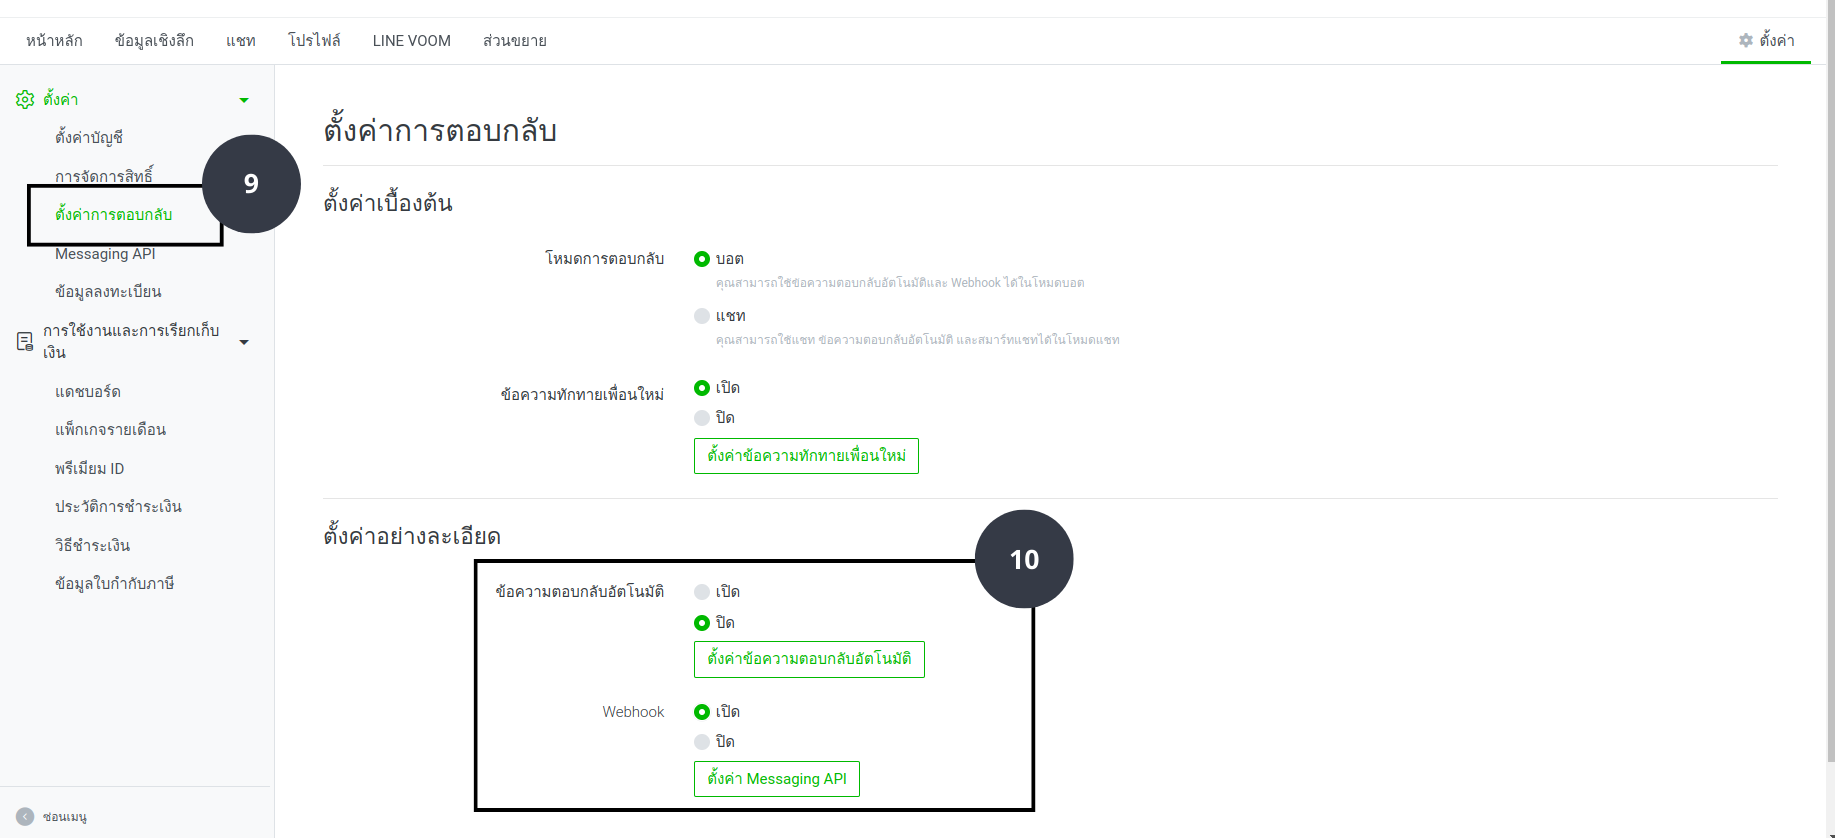
Task: Click the ตั้งค่า Messaging API button
Action: coord(777,779)
